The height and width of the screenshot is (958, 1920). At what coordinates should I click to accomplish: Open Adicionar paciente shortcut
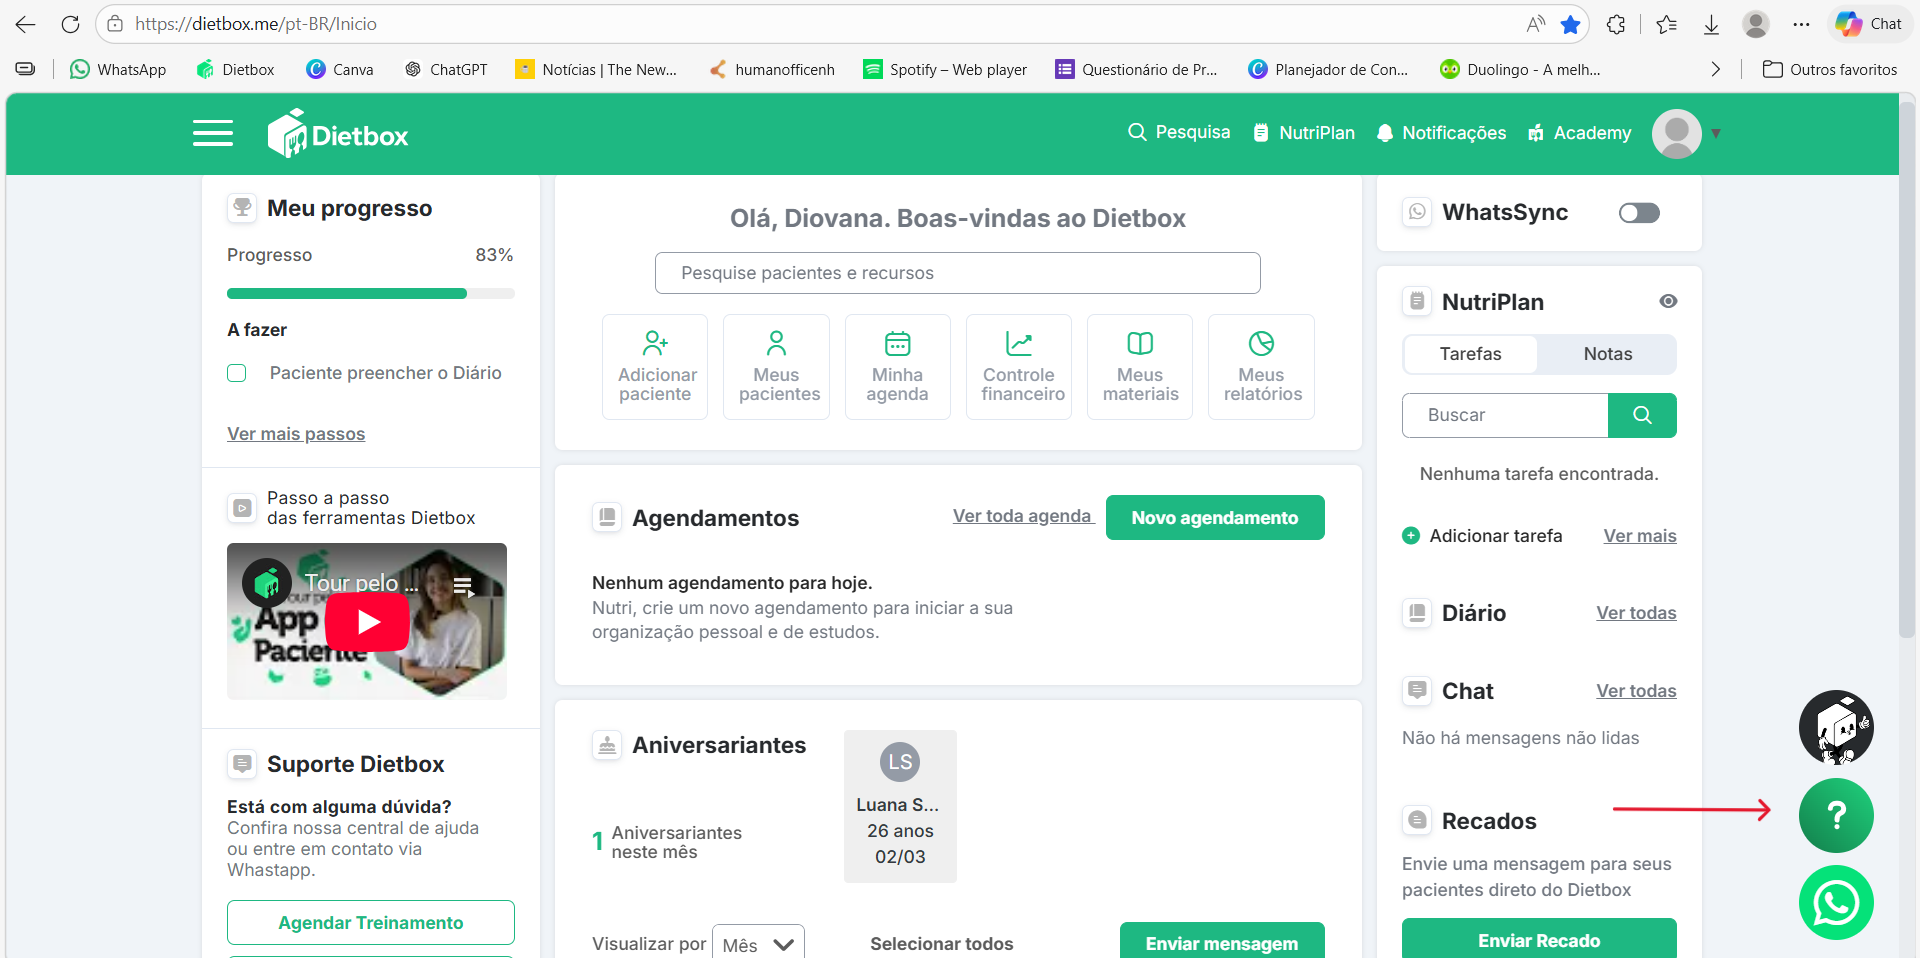click(655, 367)
